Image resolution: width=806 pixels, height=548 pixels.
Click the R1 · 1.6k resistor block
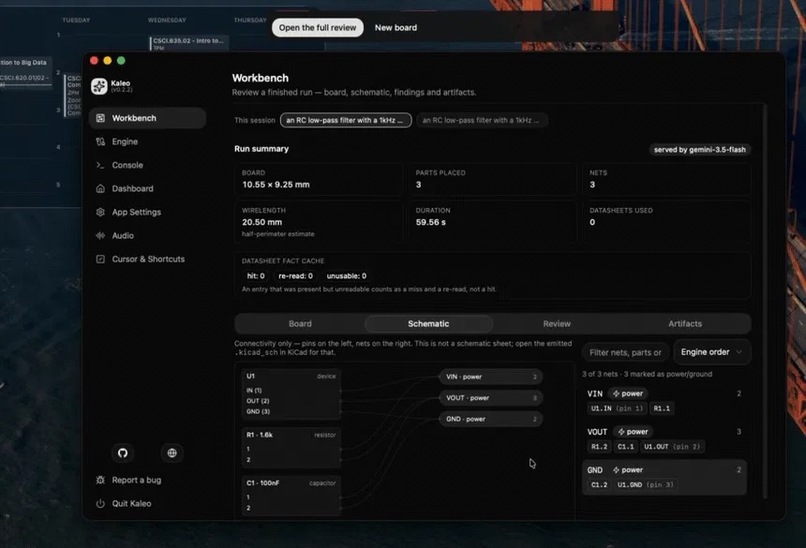[x=291, y=447]
